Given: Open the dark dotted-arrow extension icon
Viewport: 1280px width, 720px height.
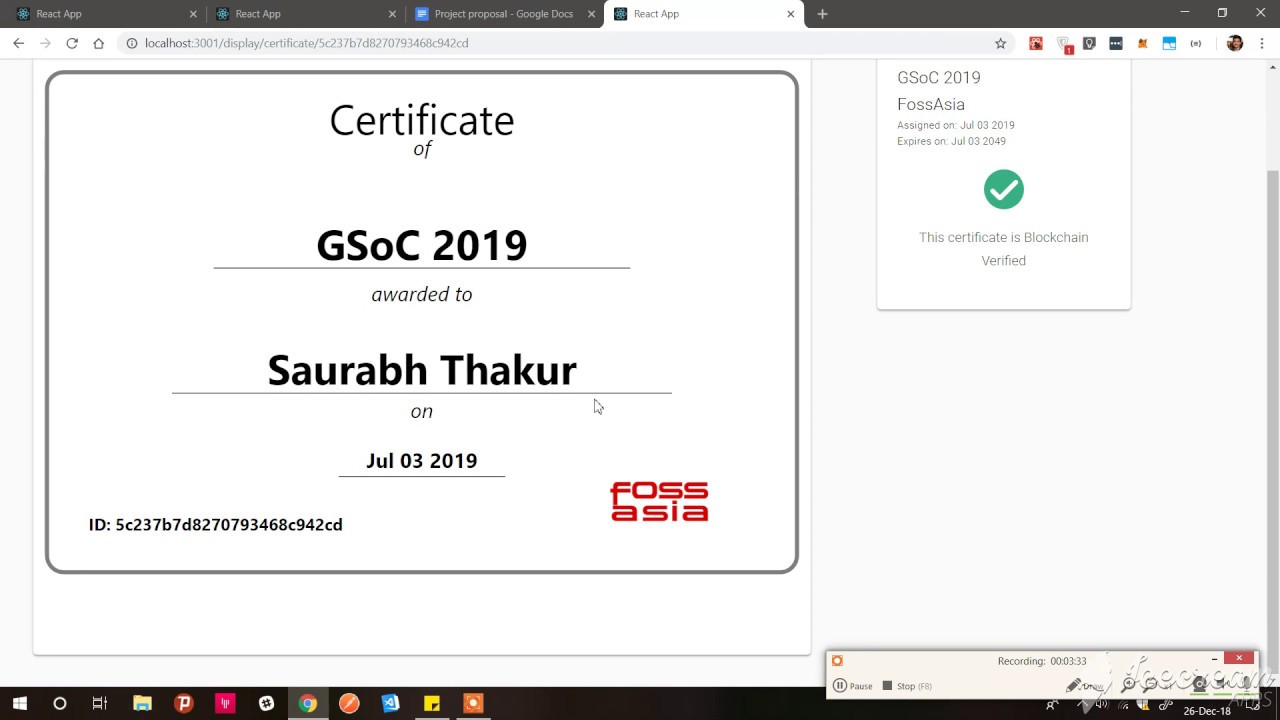Looking at the screenshot, I should pos(1116,43).
